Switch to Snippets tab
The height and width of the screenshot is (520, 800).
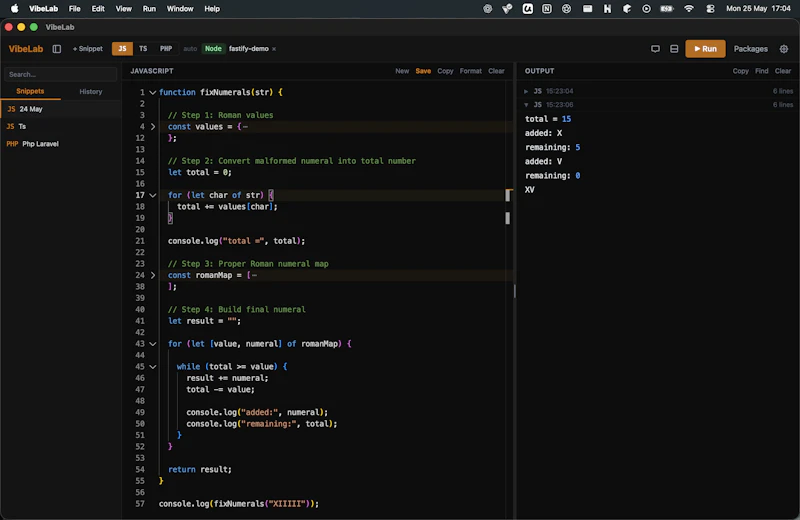point(30,91)
